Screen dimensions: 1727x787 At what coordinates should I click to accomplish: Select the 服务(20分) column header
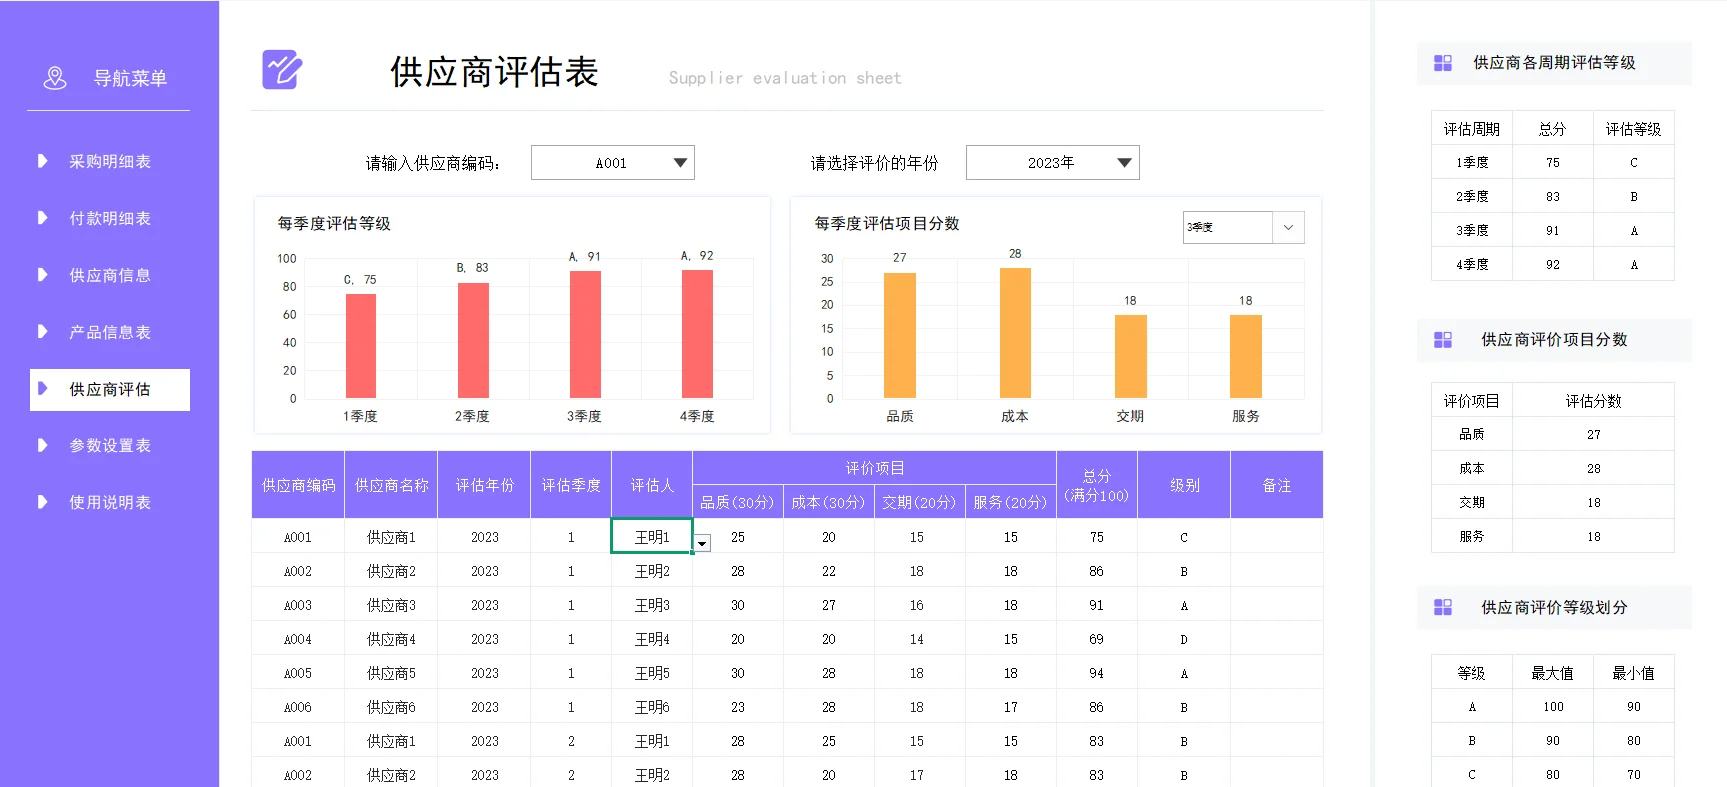pos(1011,502)
